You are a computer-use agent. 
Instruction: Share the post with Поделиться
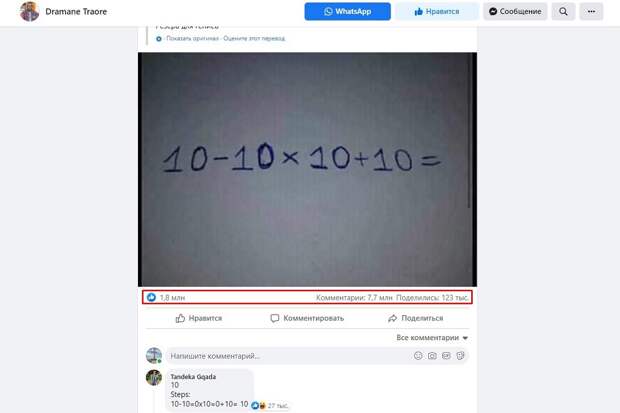pos(416,318)
